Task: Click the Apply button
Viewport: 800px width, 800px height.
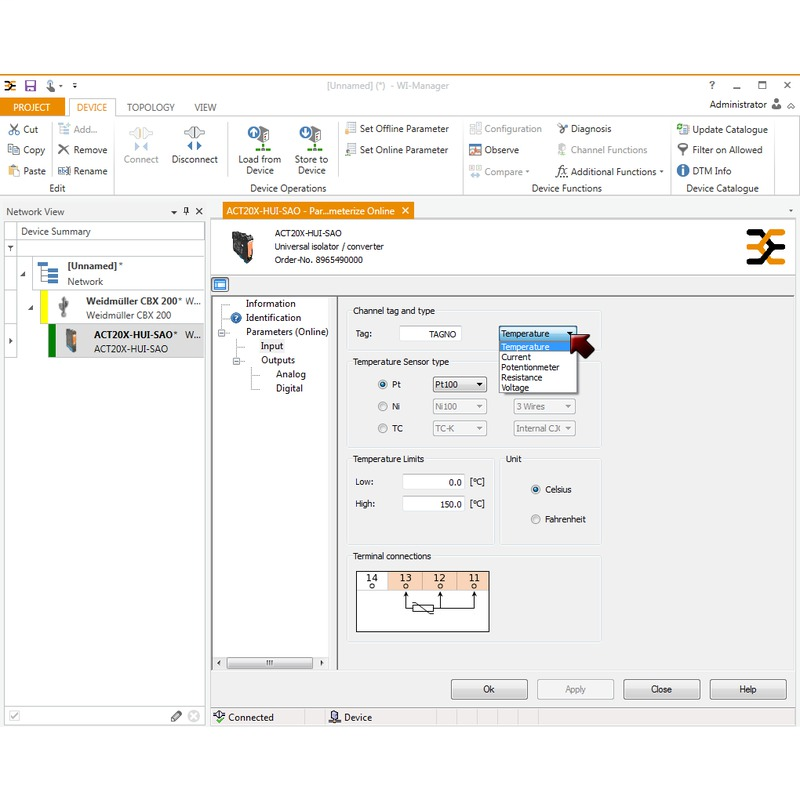Action: 576,689
